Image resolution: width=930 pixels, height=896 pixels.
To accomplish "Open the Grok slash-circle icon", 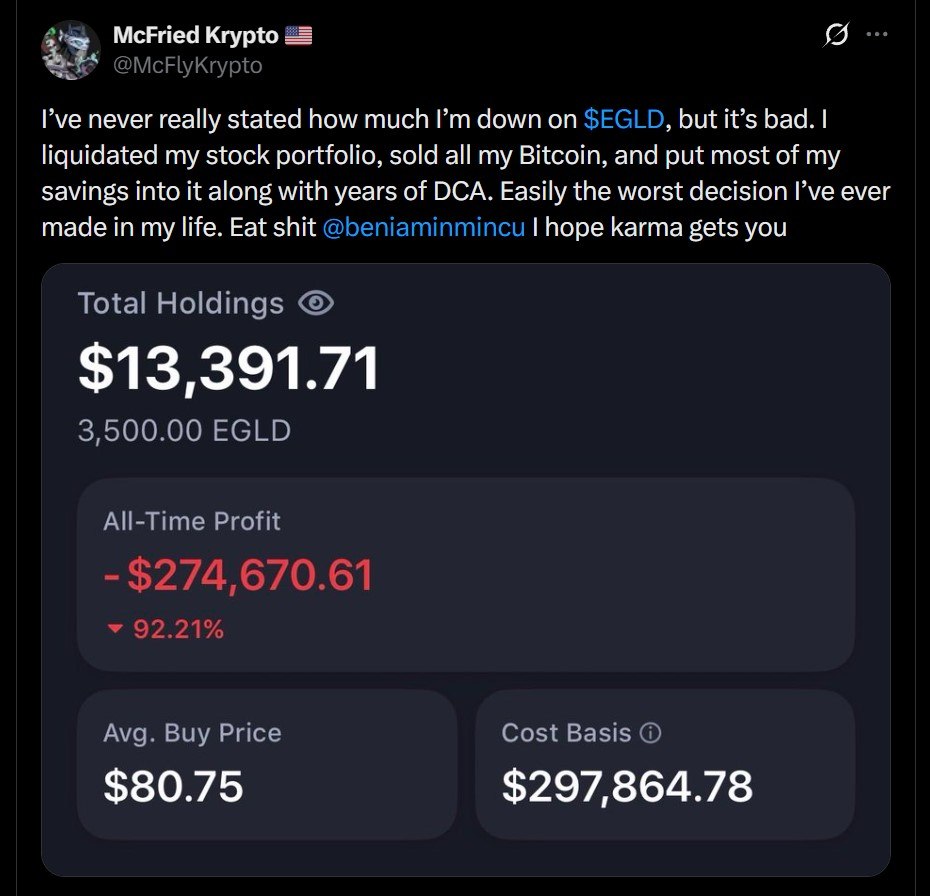I will point(836,35).
